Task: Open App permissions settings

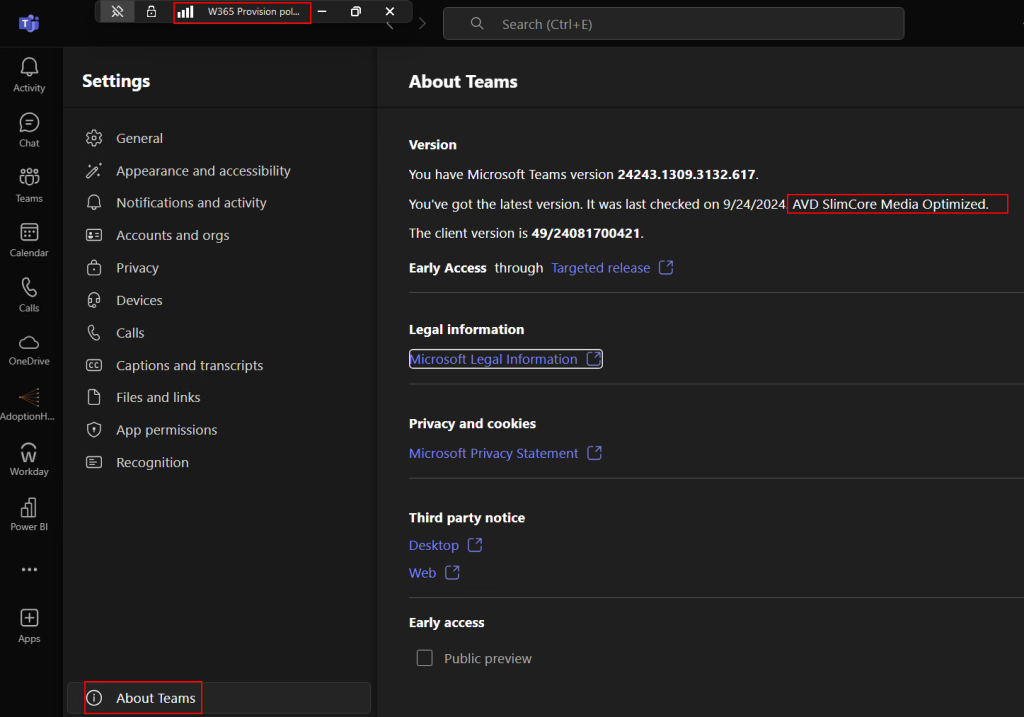Action: pyautogui.click(x=167, y=430)
